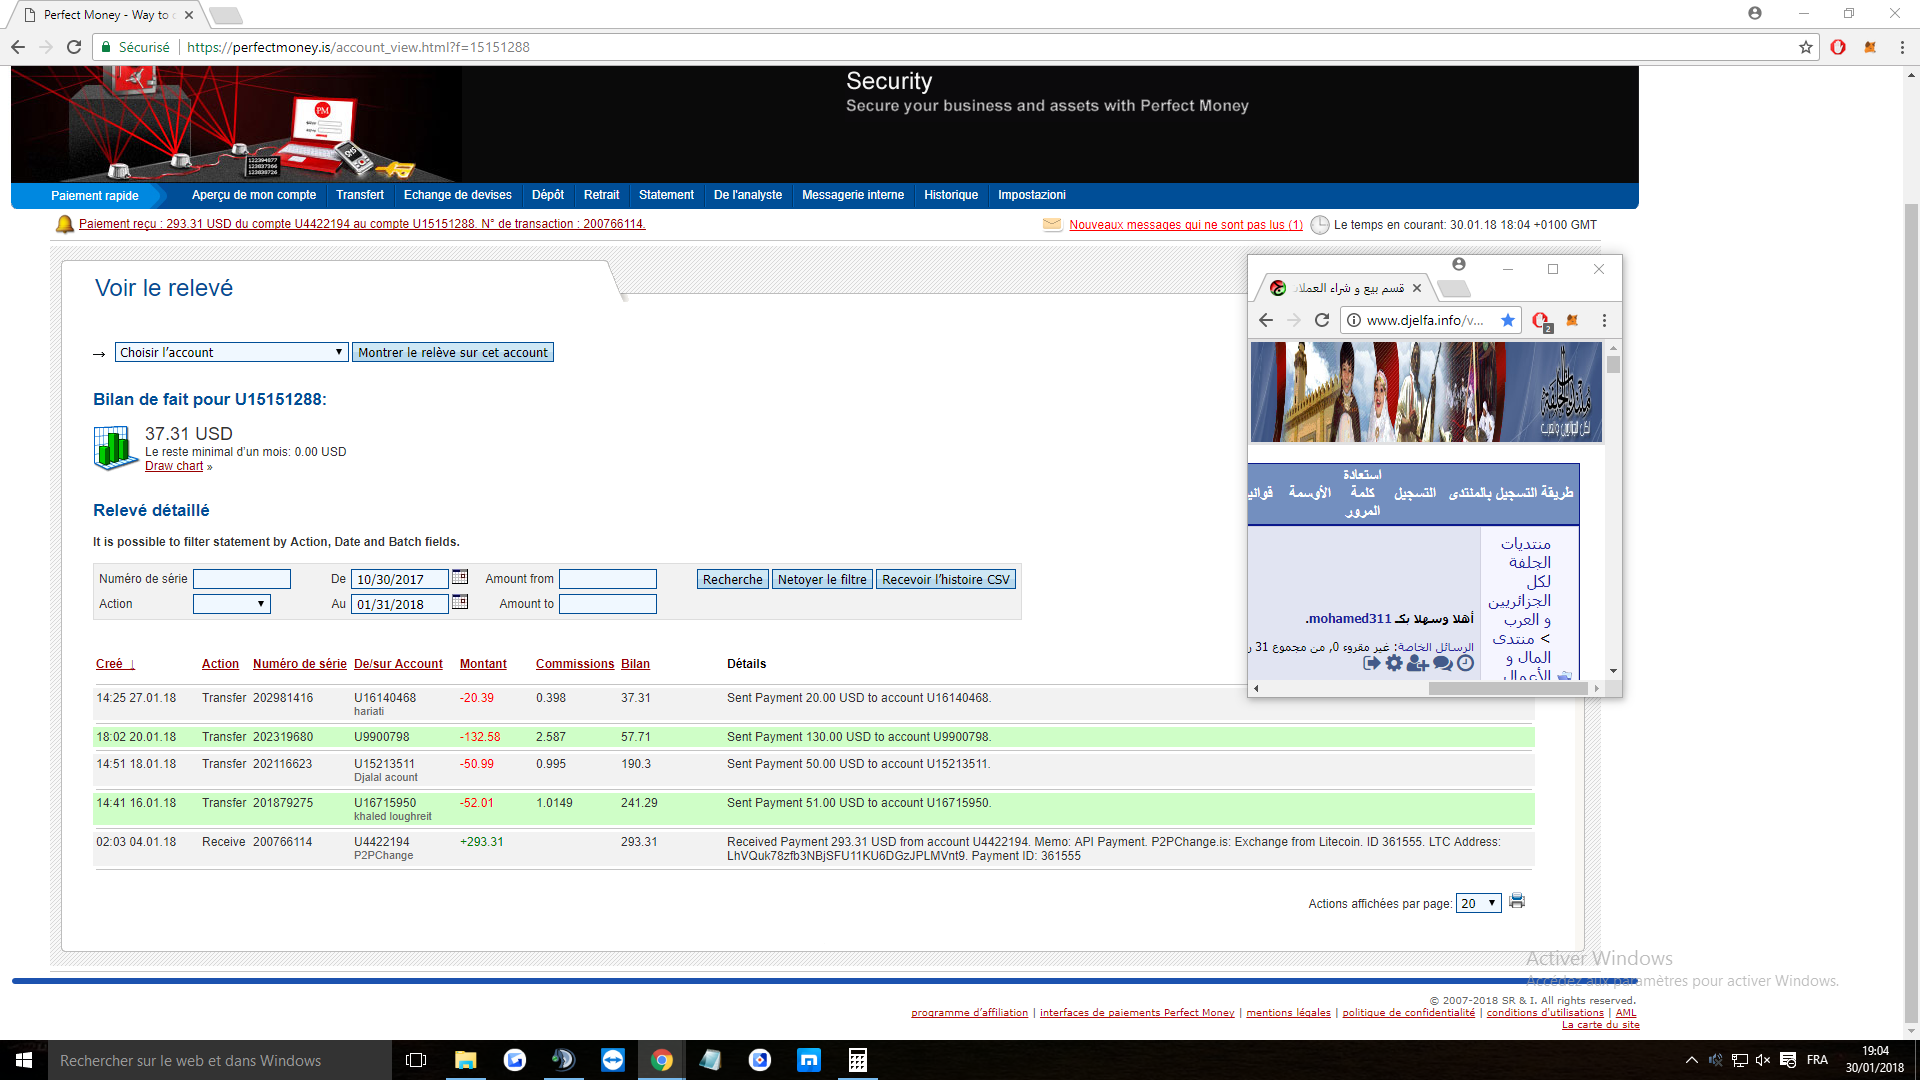This screenshot has width=1920, height=1080.
Task: Open the Transfert menu item
Action: click(x=360, y=195)
